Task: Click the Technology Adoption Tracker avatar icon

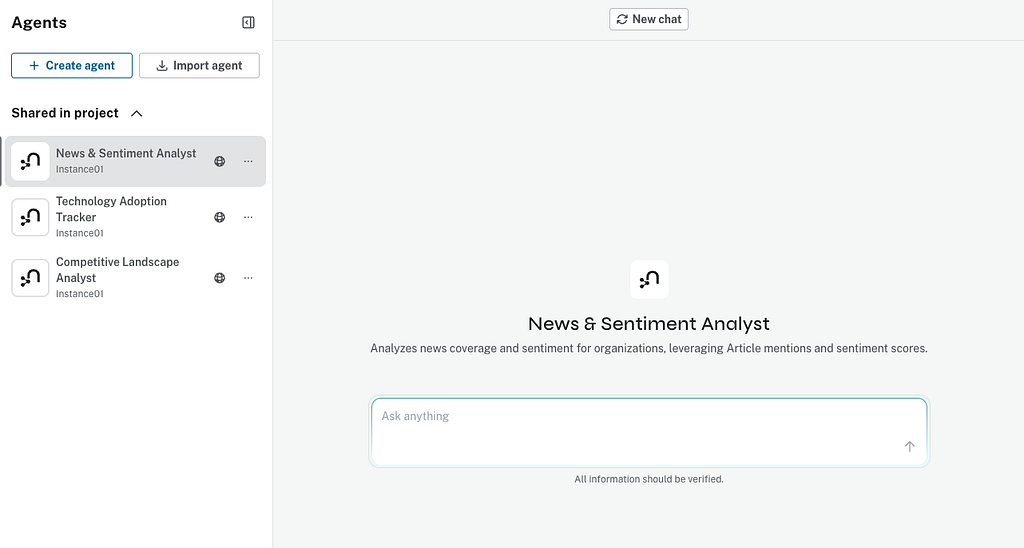Action: click(30, 217)
